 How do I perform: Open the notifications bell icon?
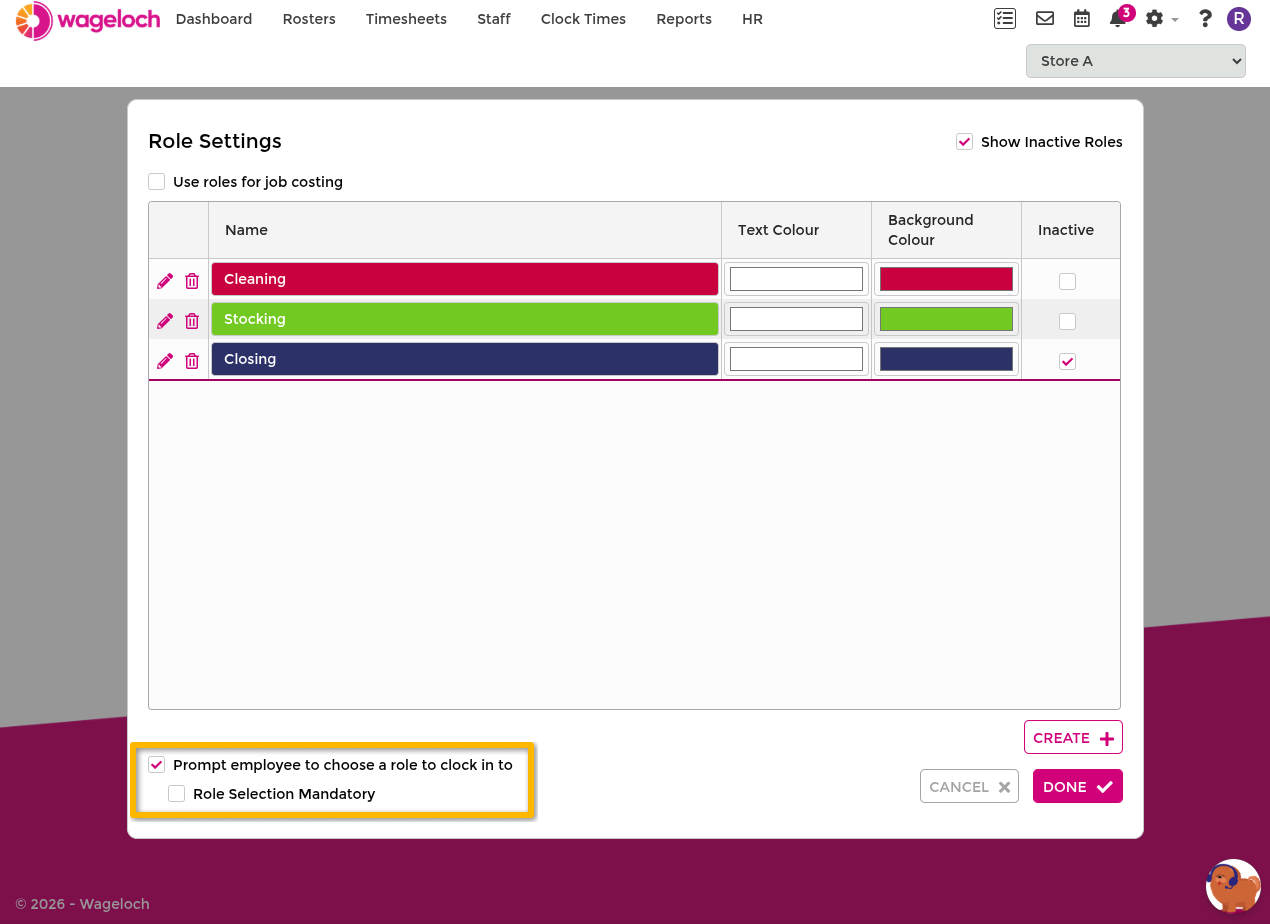tap(1118, 19)
